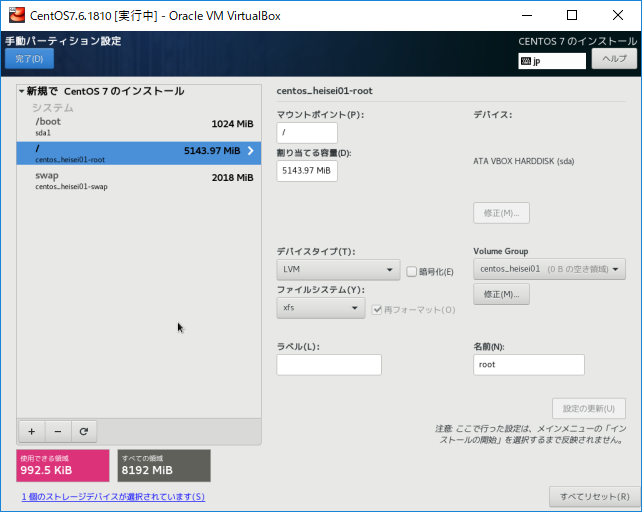Select the /boot sda1 partition row
This screenshot has width=642, height=512.
tap(139, 127)
